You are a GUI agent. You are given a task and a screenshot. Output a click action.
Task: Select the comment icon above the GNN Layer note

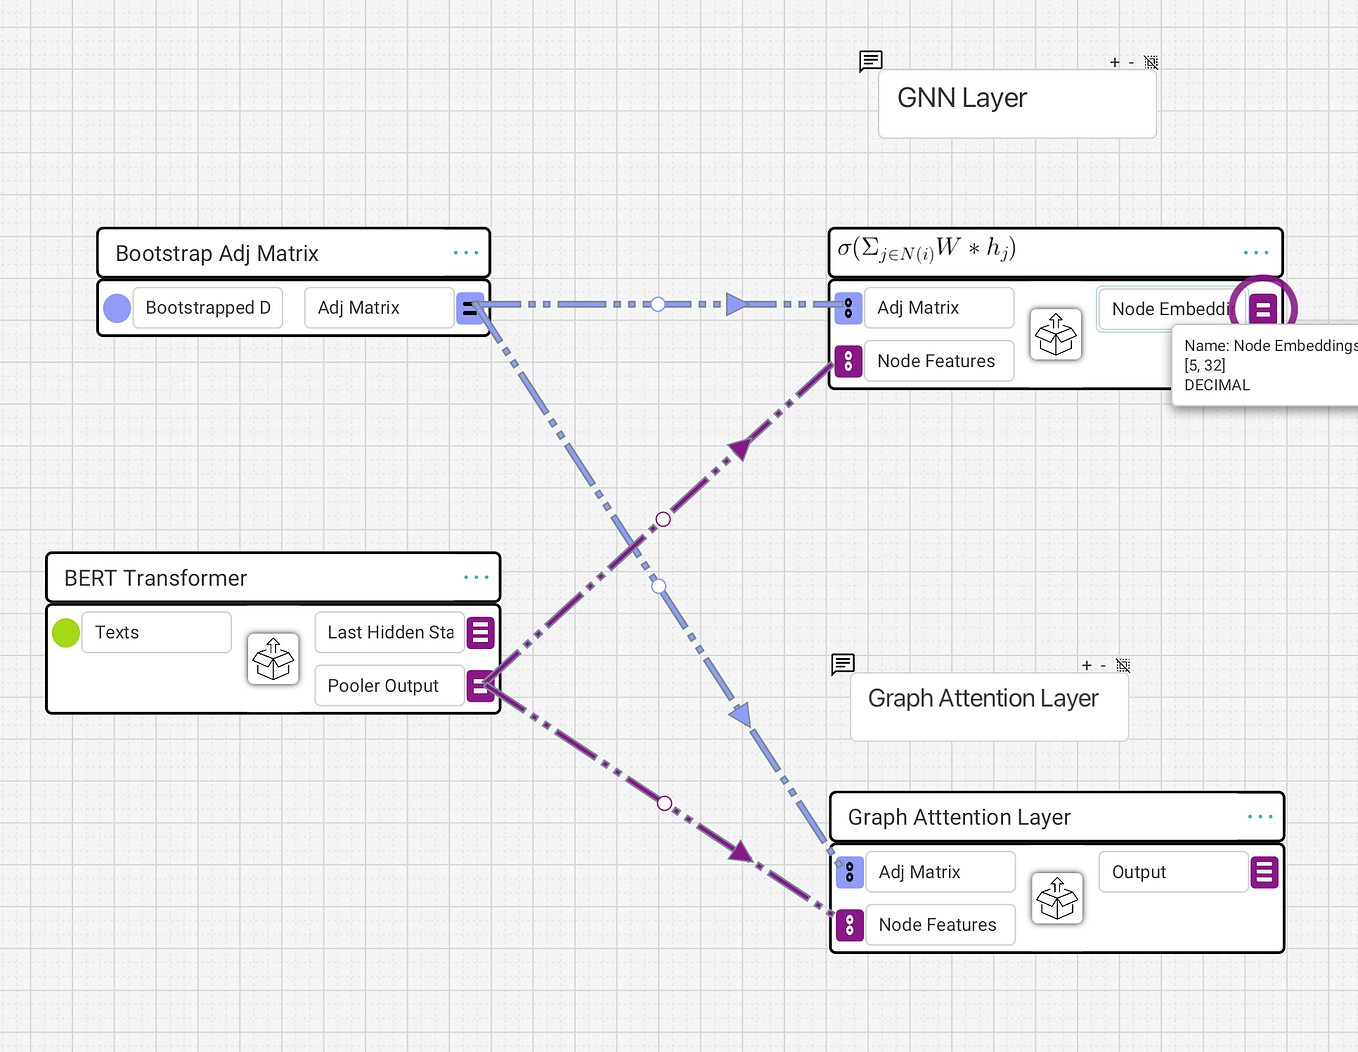point(870,61)
